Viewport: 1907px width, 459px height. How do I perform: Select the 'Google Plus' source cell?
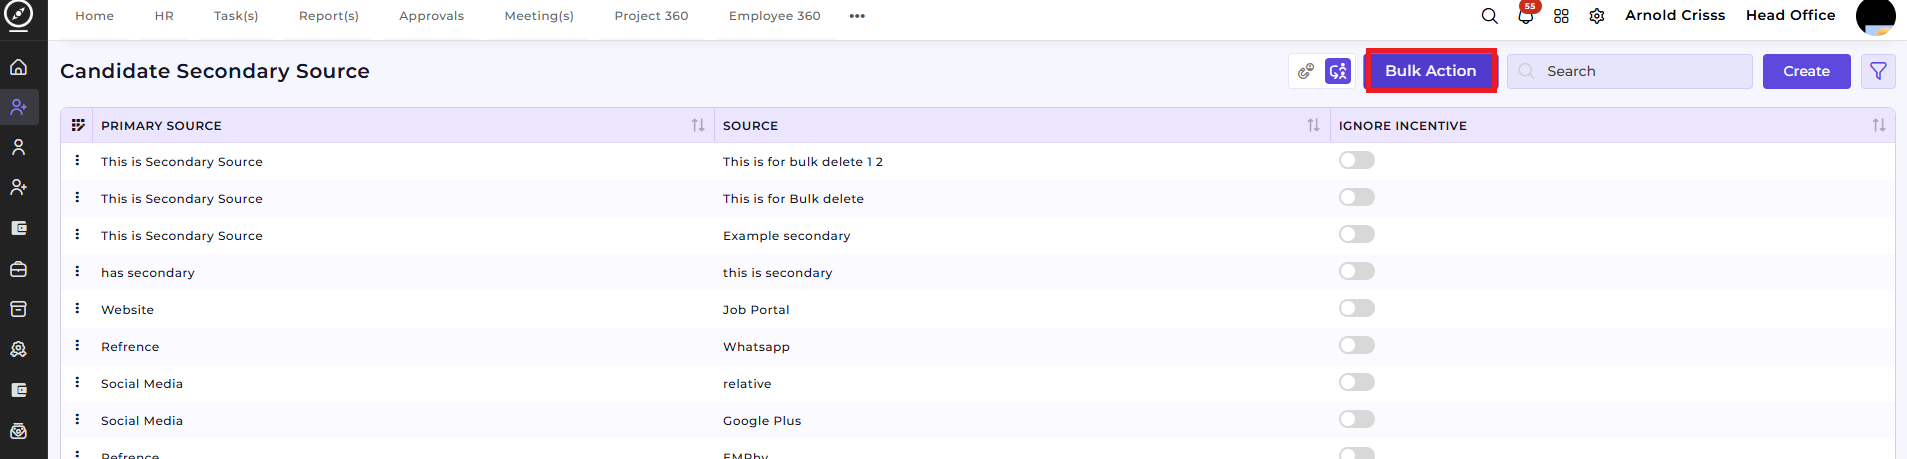coord(762,421)
